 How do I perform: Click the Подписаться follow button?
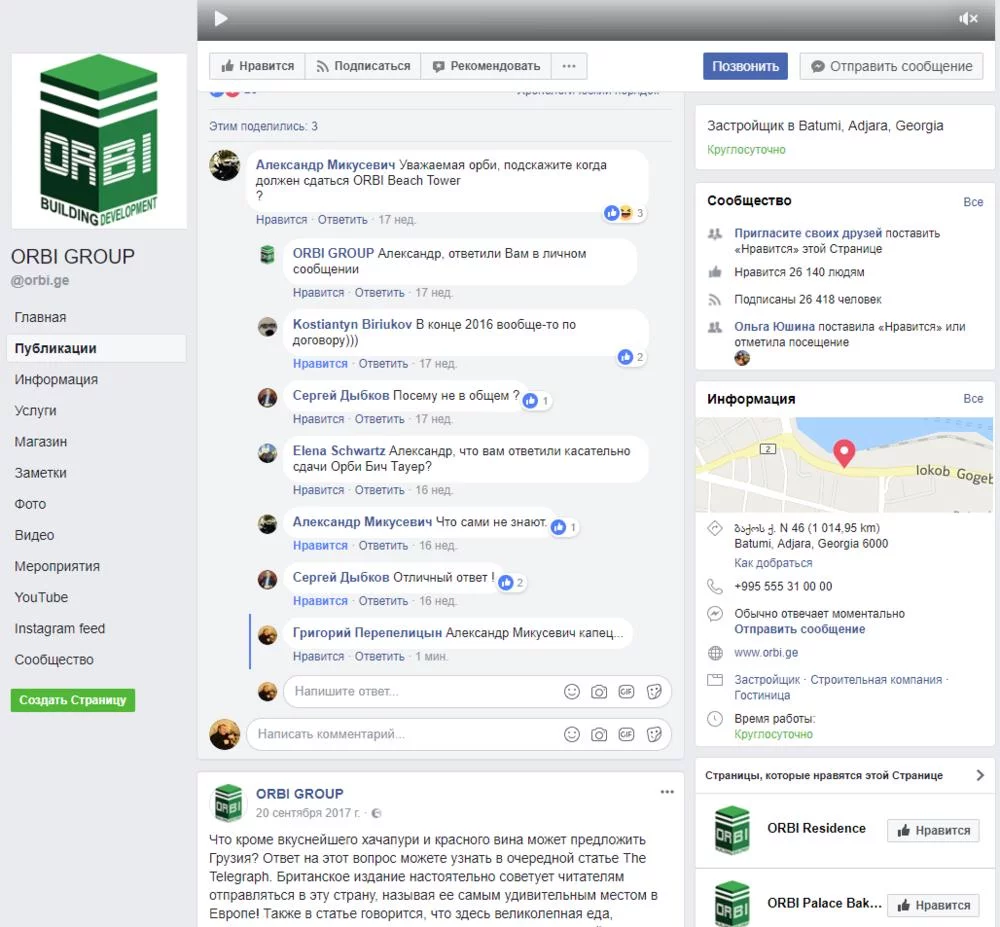[363, 66]
